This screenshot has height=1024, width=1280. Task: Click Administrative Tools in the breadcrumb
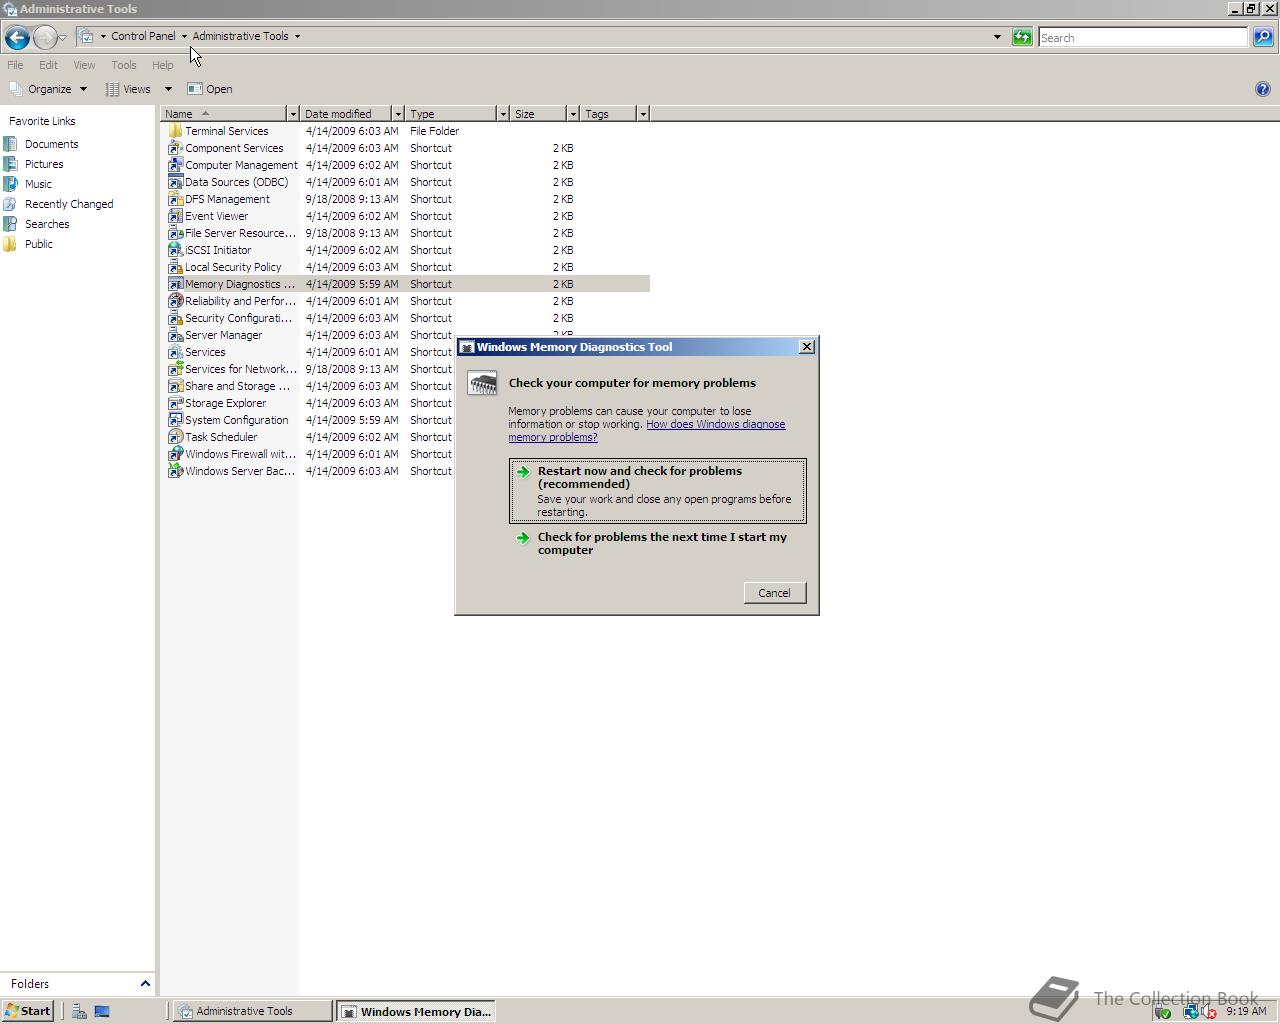240,36
